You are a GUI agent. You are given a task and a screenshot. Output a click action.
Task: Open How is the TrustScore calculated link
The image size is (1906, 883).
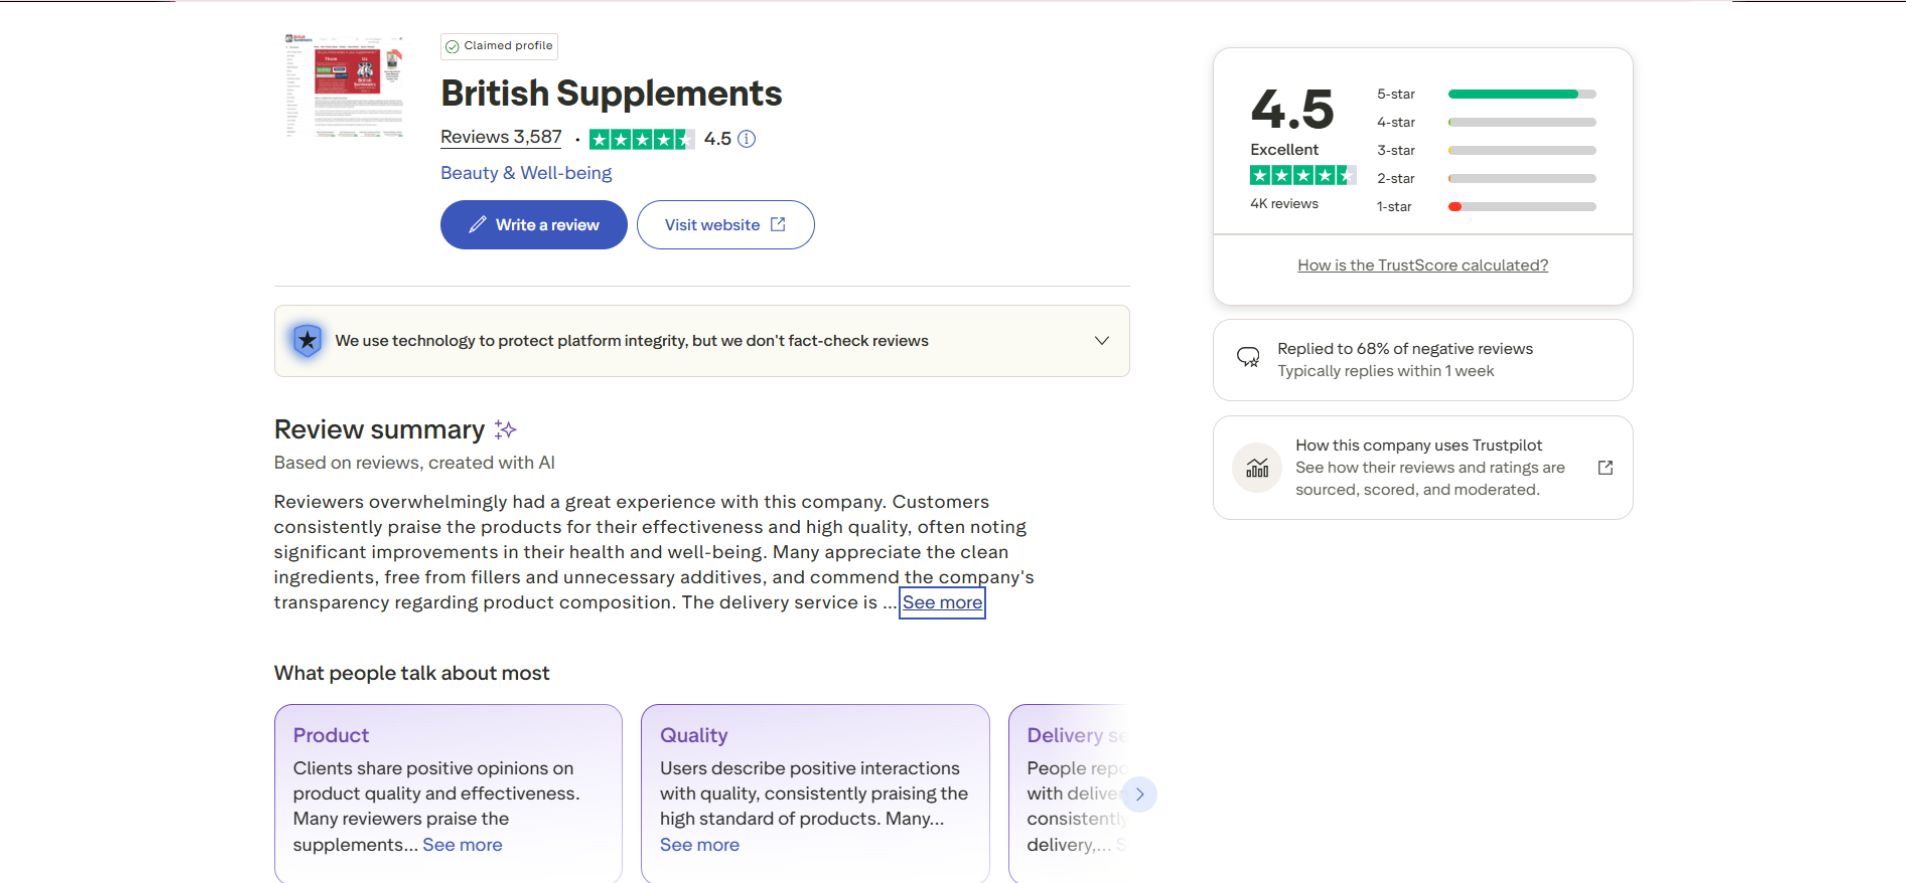[1422, 264]
